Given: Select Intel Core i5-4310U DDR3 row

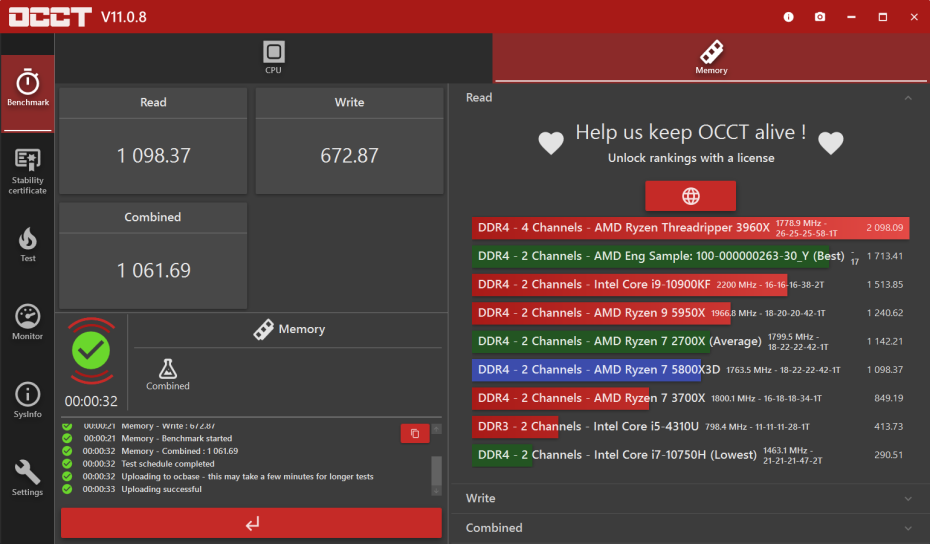Looking at the screenshot, I should [690, 427].
